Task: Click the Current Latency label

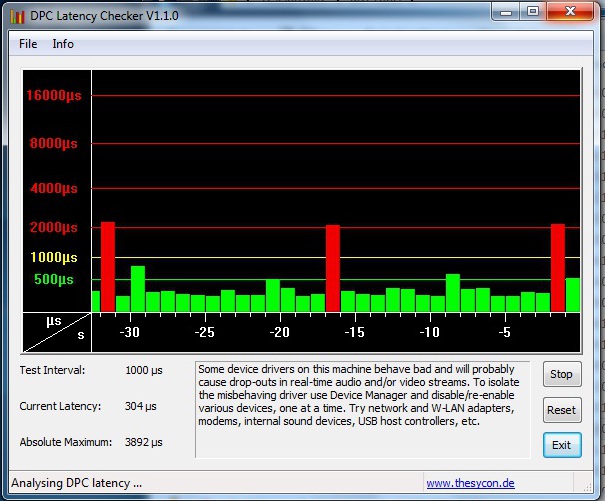Action: click(x=60, y=406)
